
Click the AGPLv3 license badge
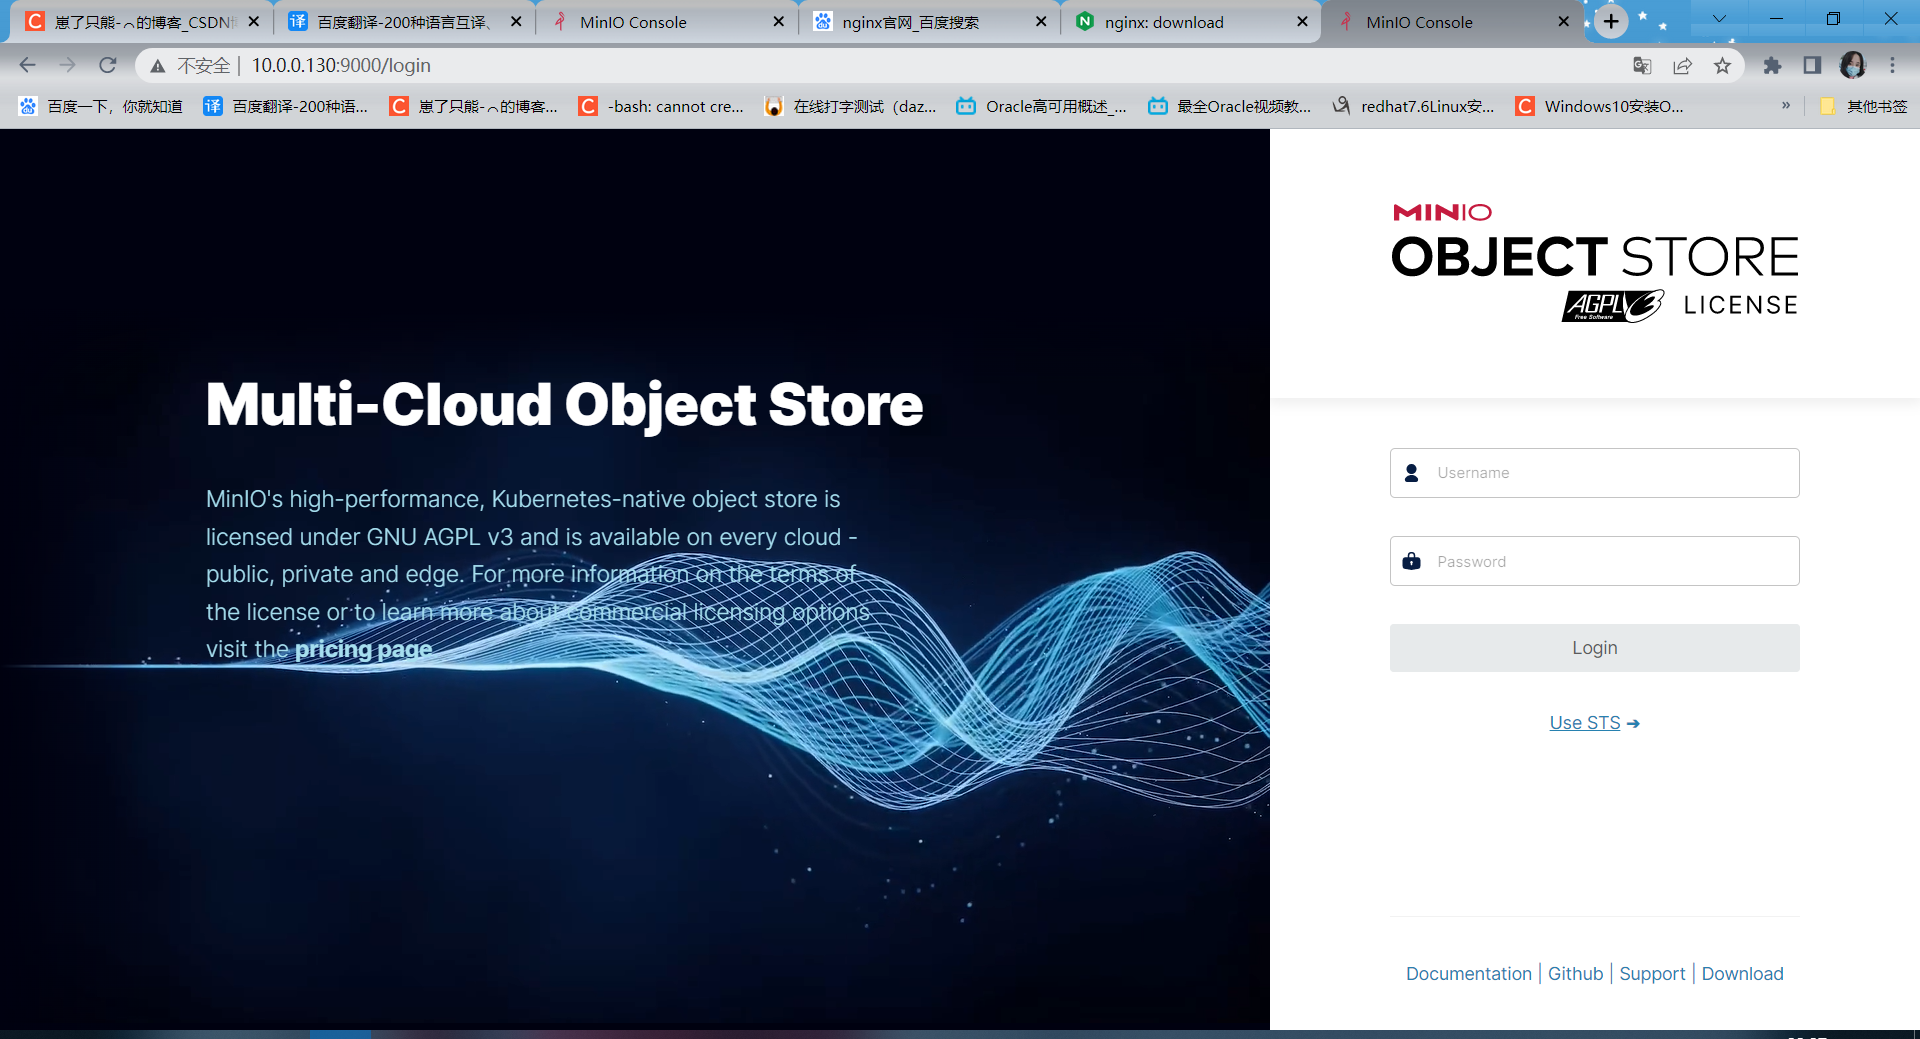[1613, 306]
